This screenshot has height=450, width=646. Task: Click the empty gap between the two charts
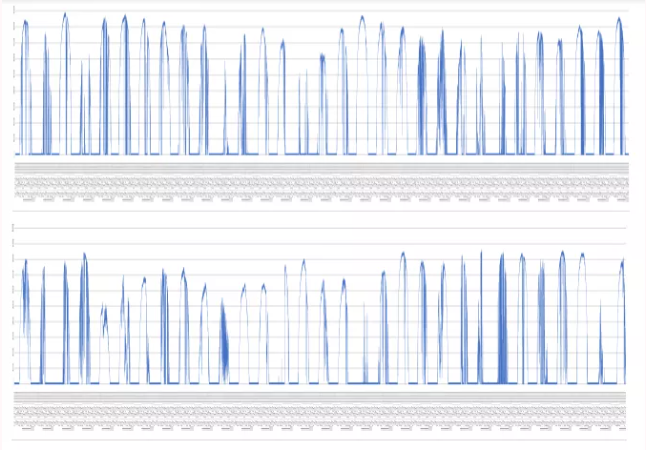point(320,214)
